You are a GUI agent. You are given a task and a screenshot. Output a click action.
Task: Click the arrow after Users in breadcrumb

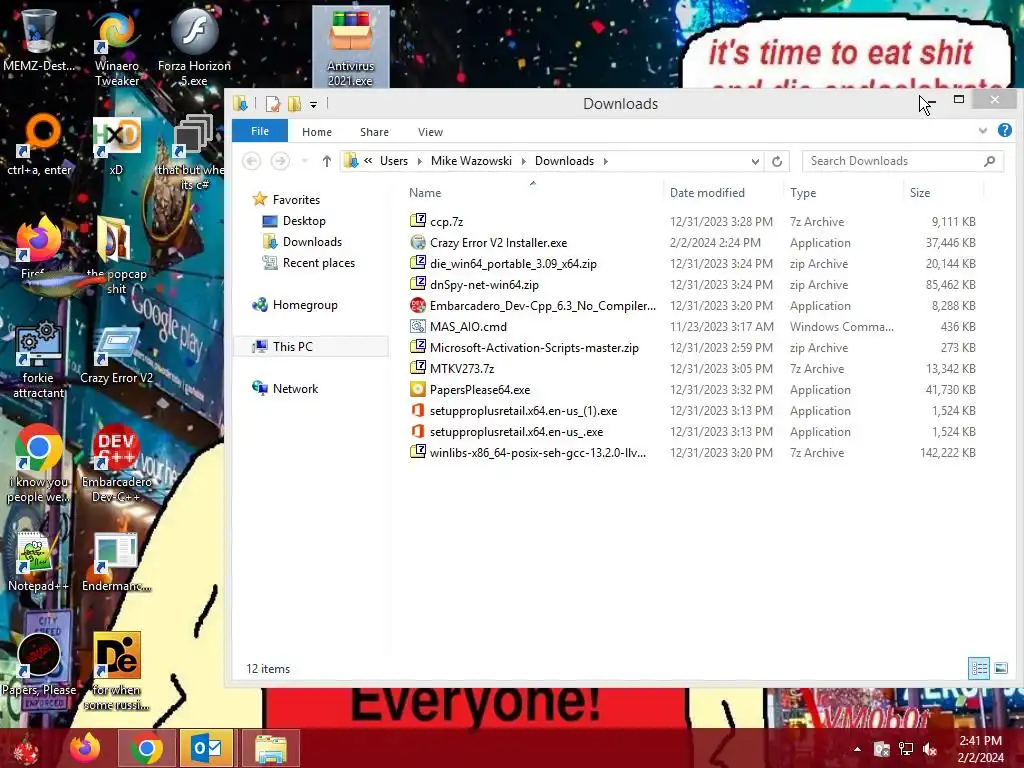419,161
